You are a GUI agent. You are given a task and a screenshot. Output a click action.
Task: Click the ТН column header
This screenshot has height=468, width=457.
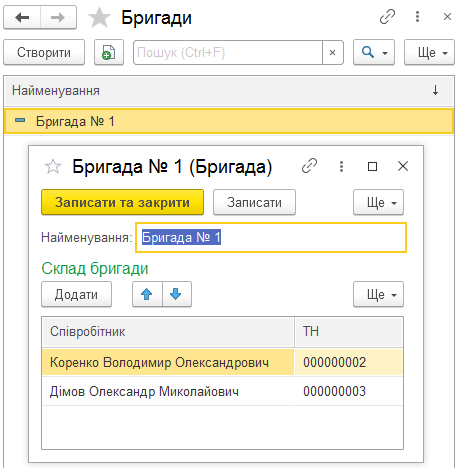click(349, 332)
